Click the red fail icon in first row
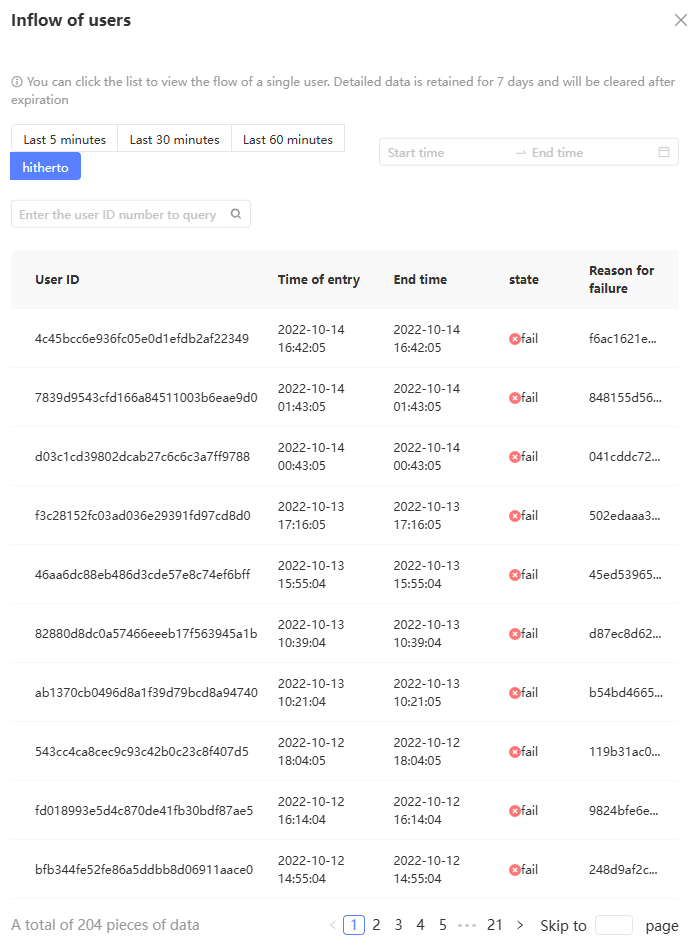This screenshot has width=693, height=948. 515,339
